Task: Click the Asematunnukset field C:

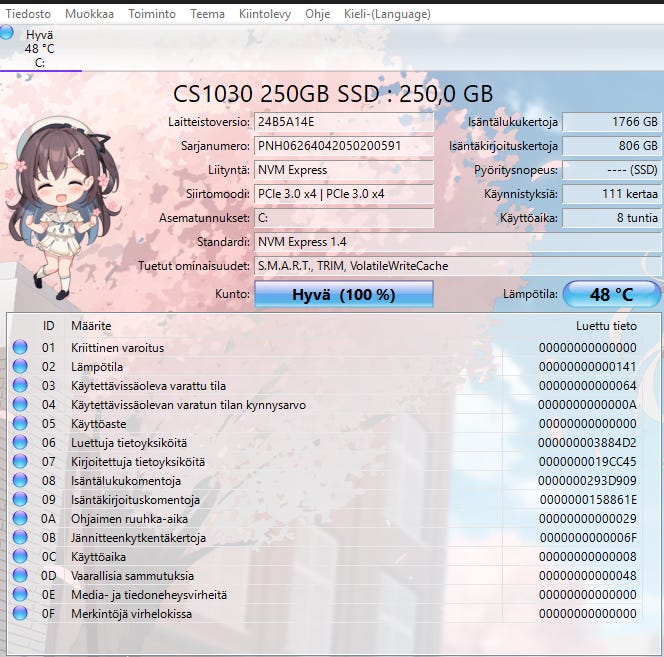Action: [344, 218]
